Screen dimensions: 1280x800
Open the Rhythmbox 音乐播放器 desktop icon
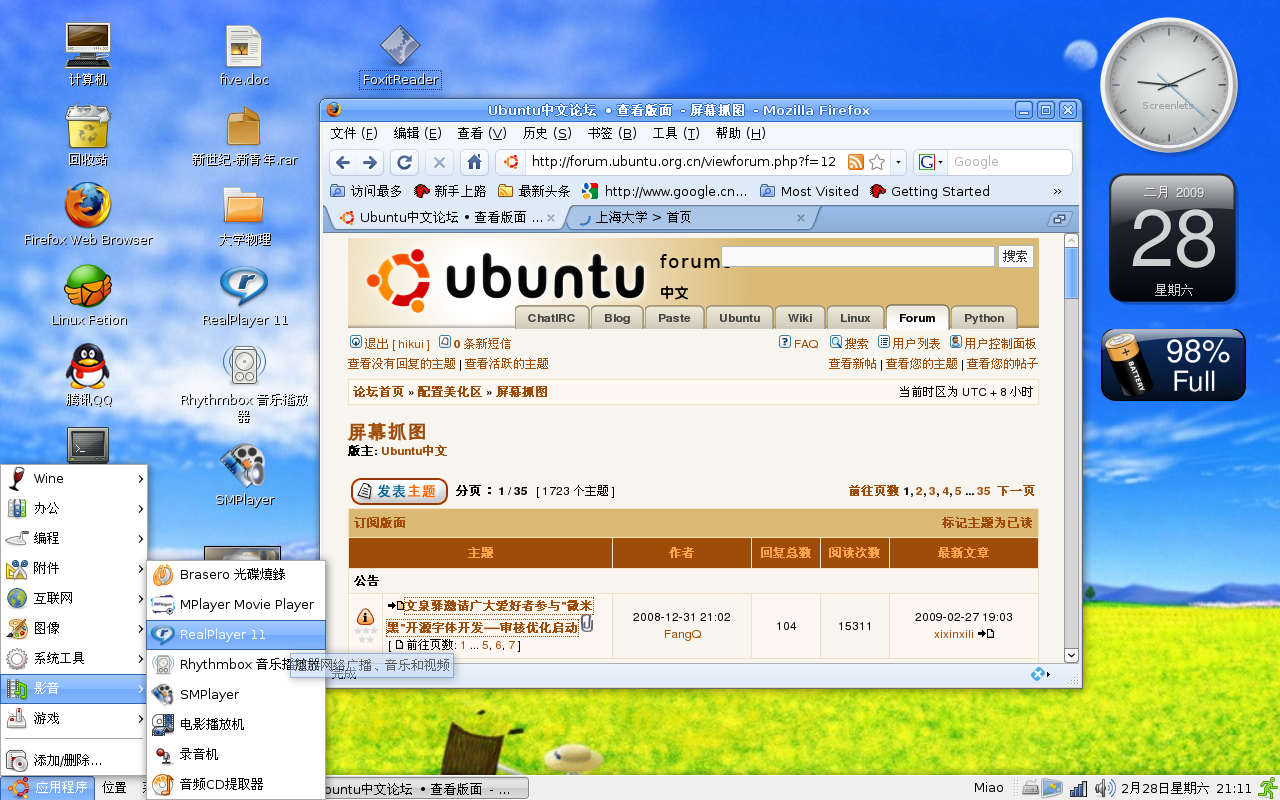point(244,384)
